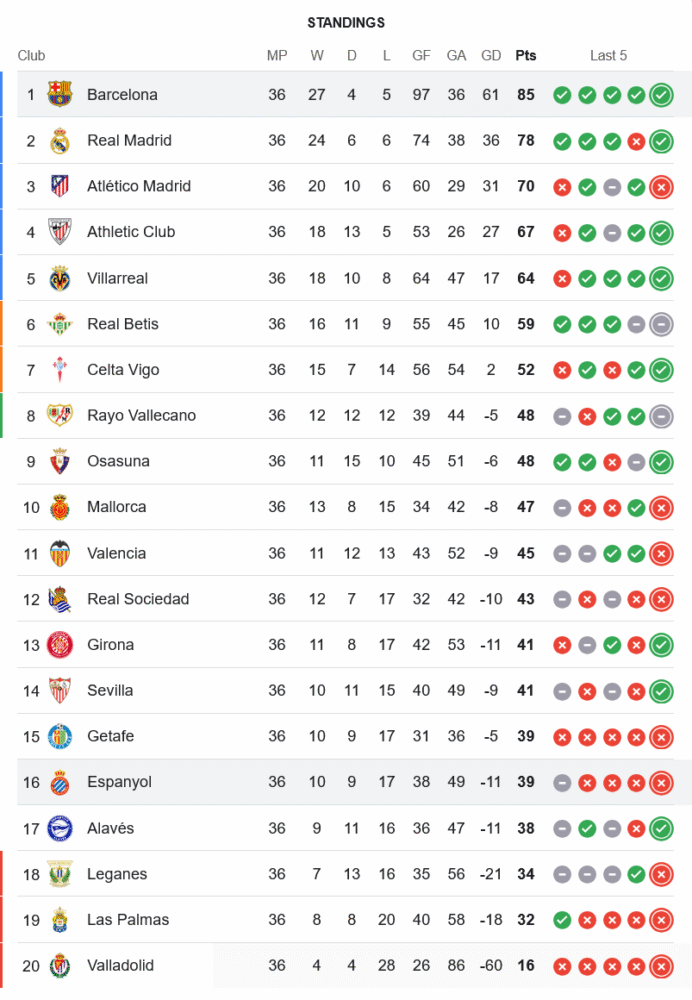The width and height of the screenshot is (692, 1000).
Task: Open the Real Sociedad team link
Action: tap(138, 599)
